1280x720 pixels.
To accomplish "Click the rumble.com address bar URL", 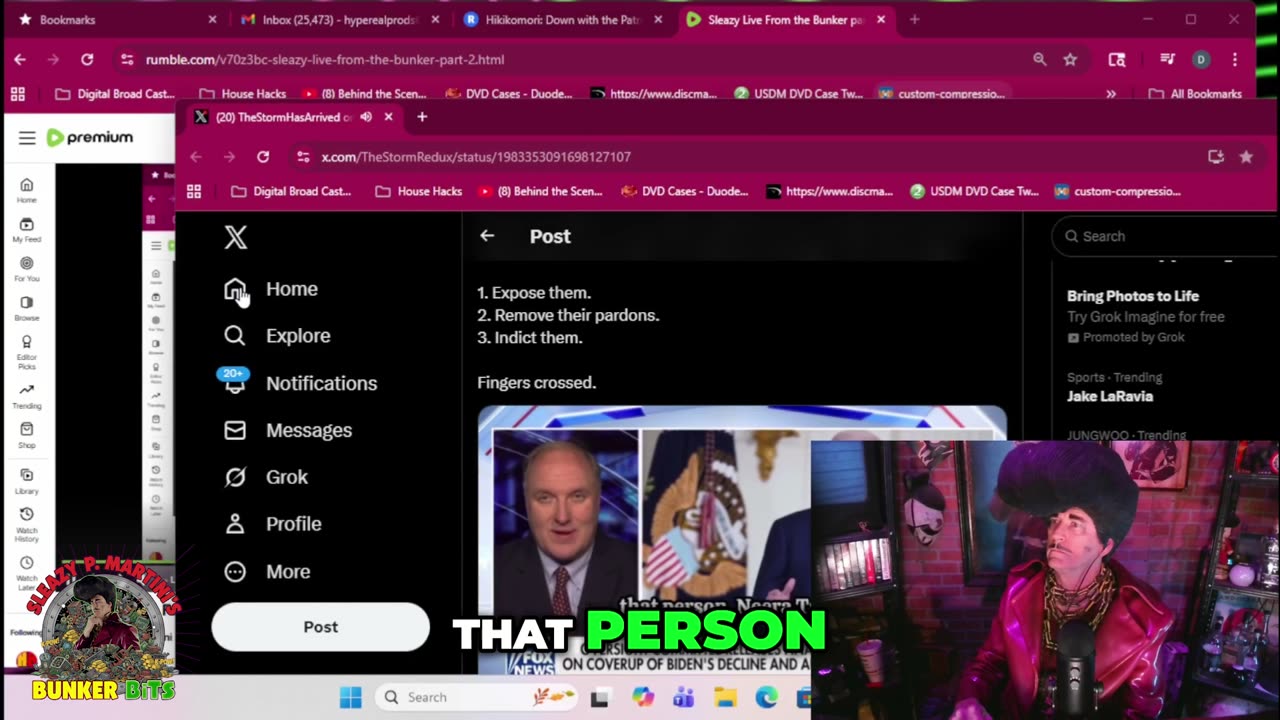I will (x=325, y=60).
